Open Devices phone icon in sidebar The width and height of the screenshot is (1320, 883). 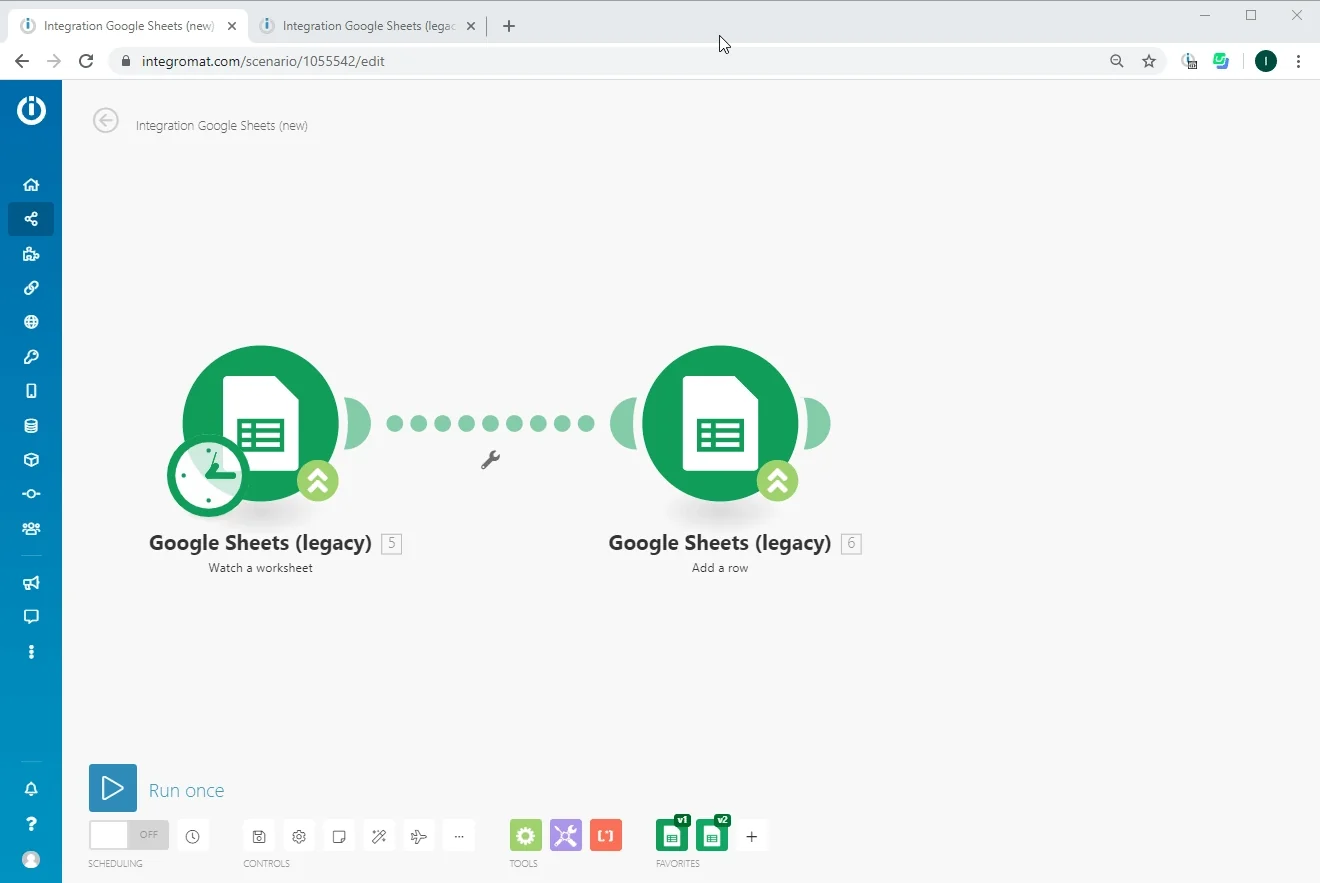point(31,391)
